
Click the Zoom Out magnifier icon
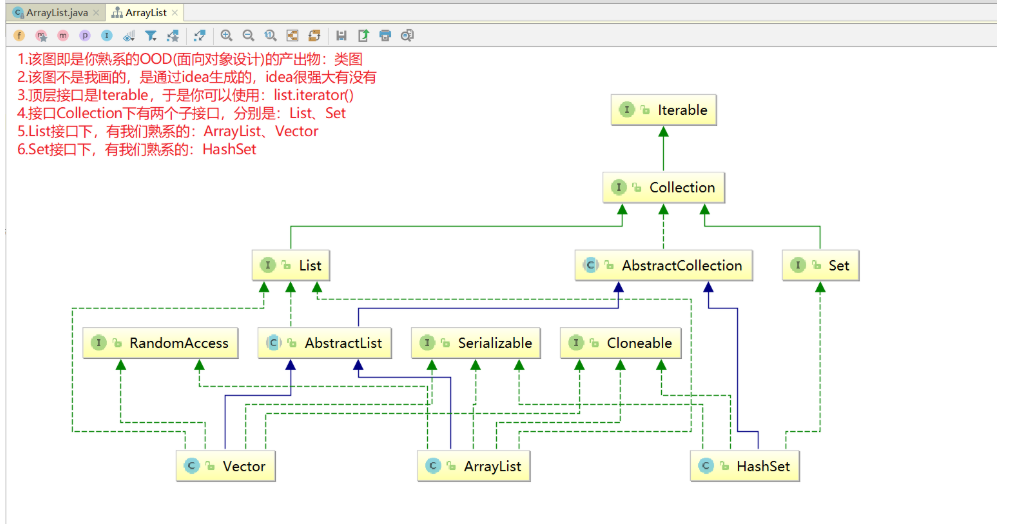coord(249,35)
